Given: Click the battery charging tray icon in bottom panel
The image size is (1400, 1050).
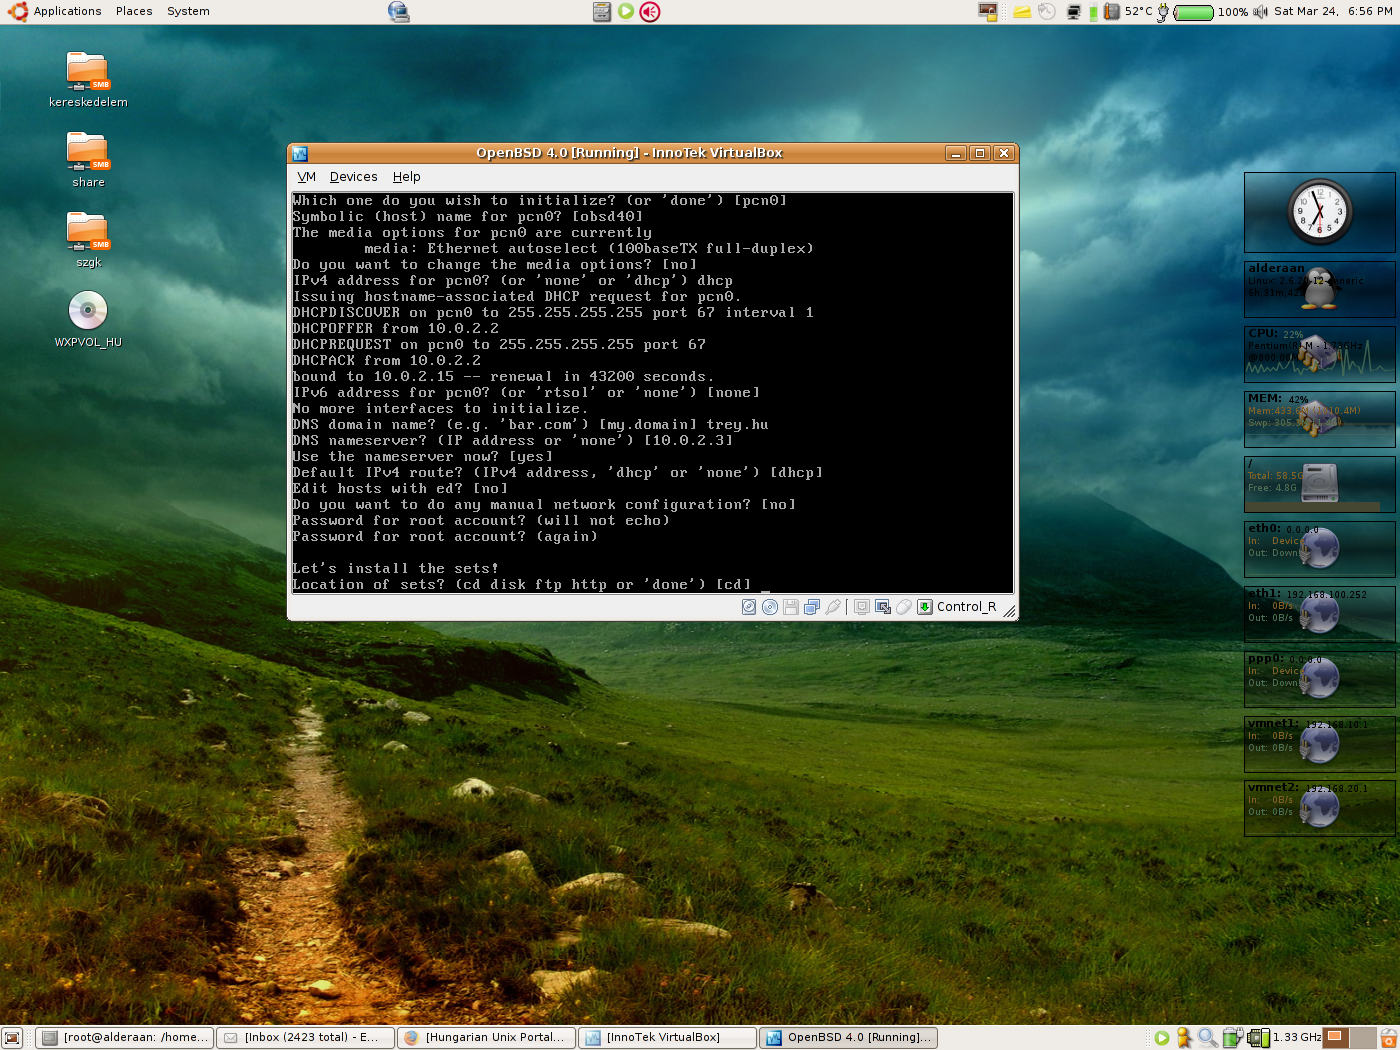Looking at the screenshot, I should click(x=1232, y=1038).
